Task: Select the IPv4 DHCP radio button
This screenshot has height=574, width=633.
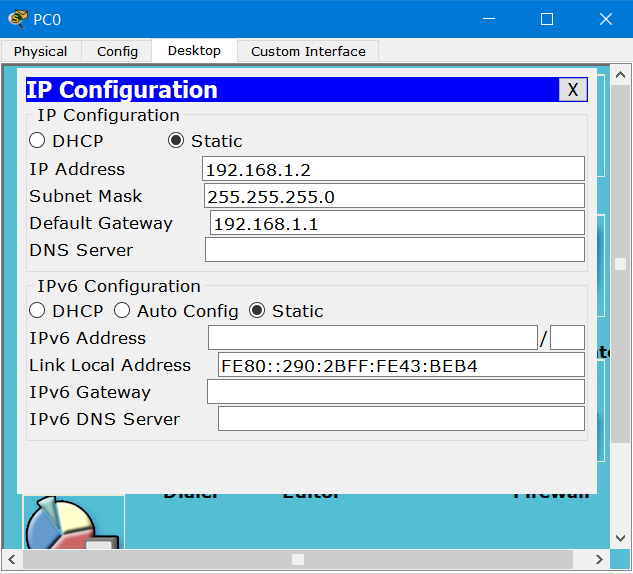Action: point(37,140)
